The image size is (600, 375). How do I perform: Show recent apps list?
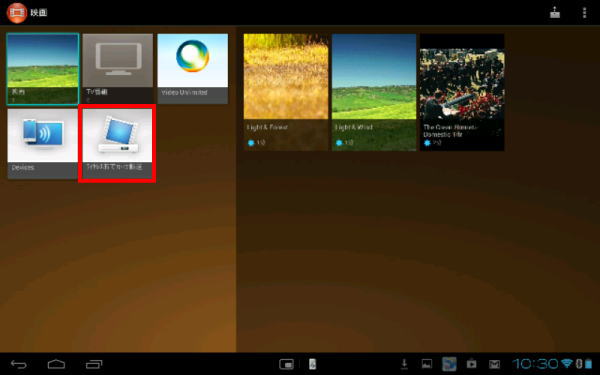(x=94, y=364)
